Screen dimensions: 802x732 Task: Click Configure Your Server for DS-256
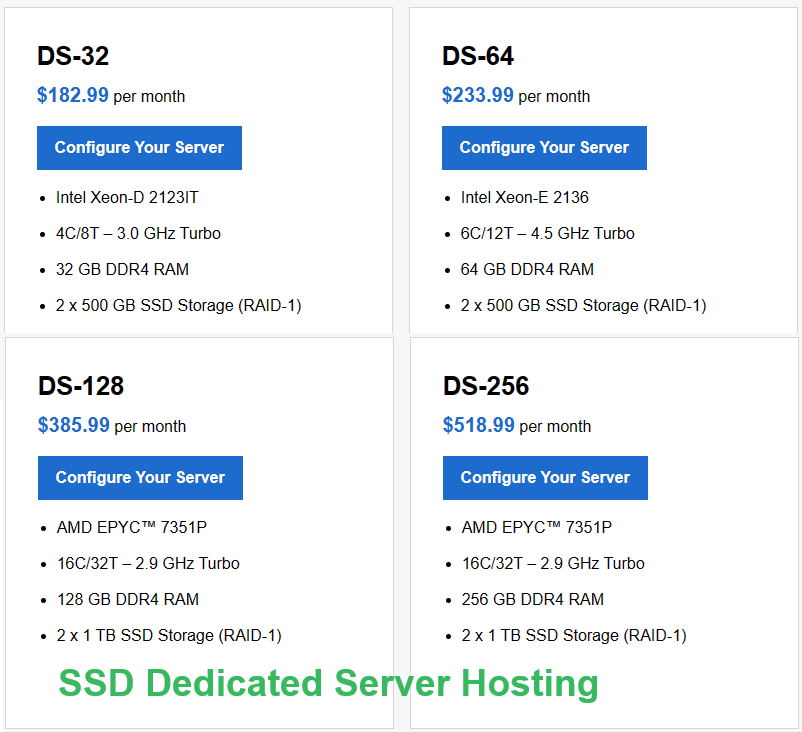[x=545, y=478]
